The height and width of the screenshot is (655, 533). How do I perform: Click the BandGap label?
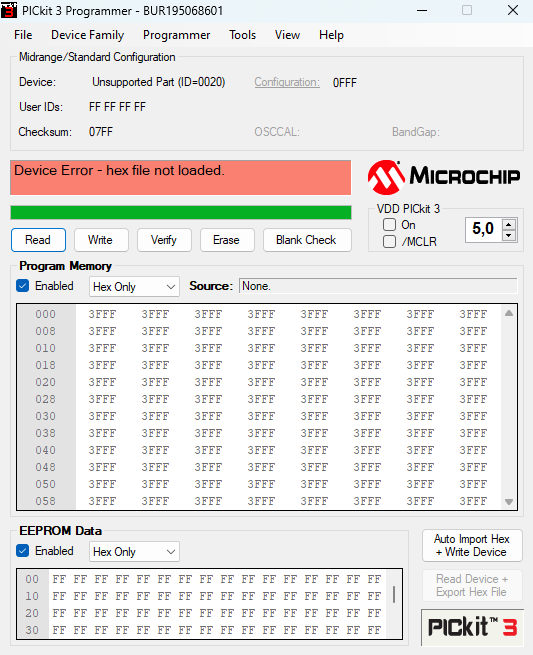(416, 132)
